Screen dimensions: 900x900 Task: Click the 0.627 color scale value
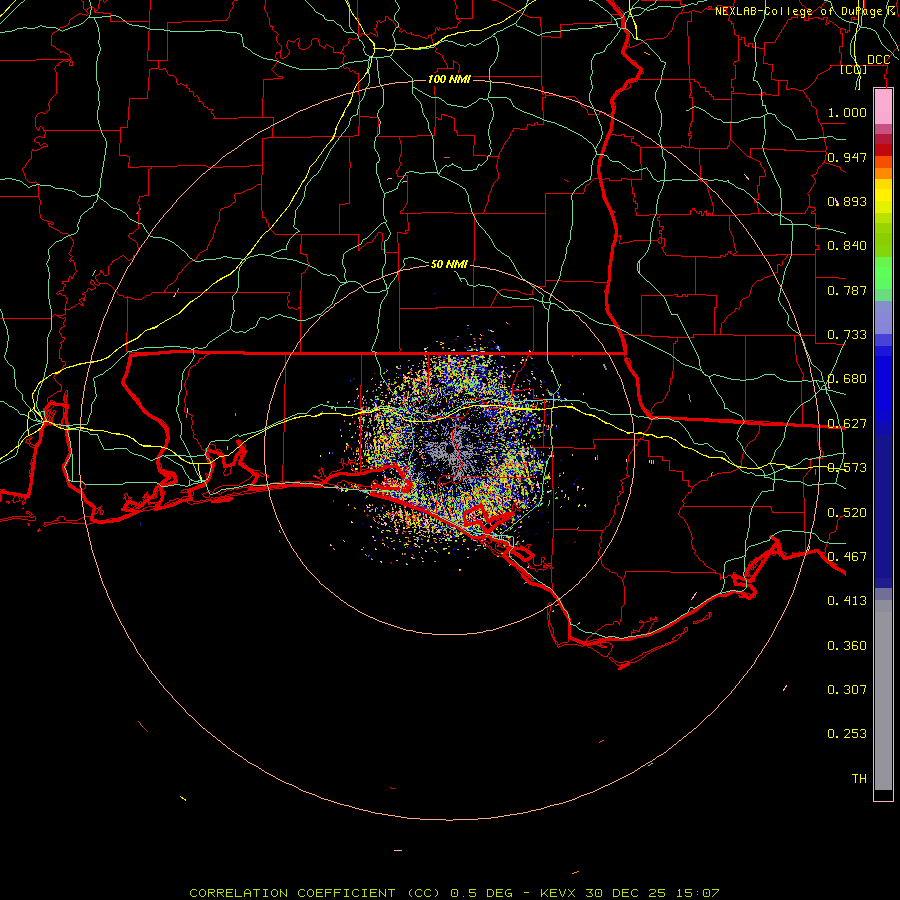click(847, 424)
